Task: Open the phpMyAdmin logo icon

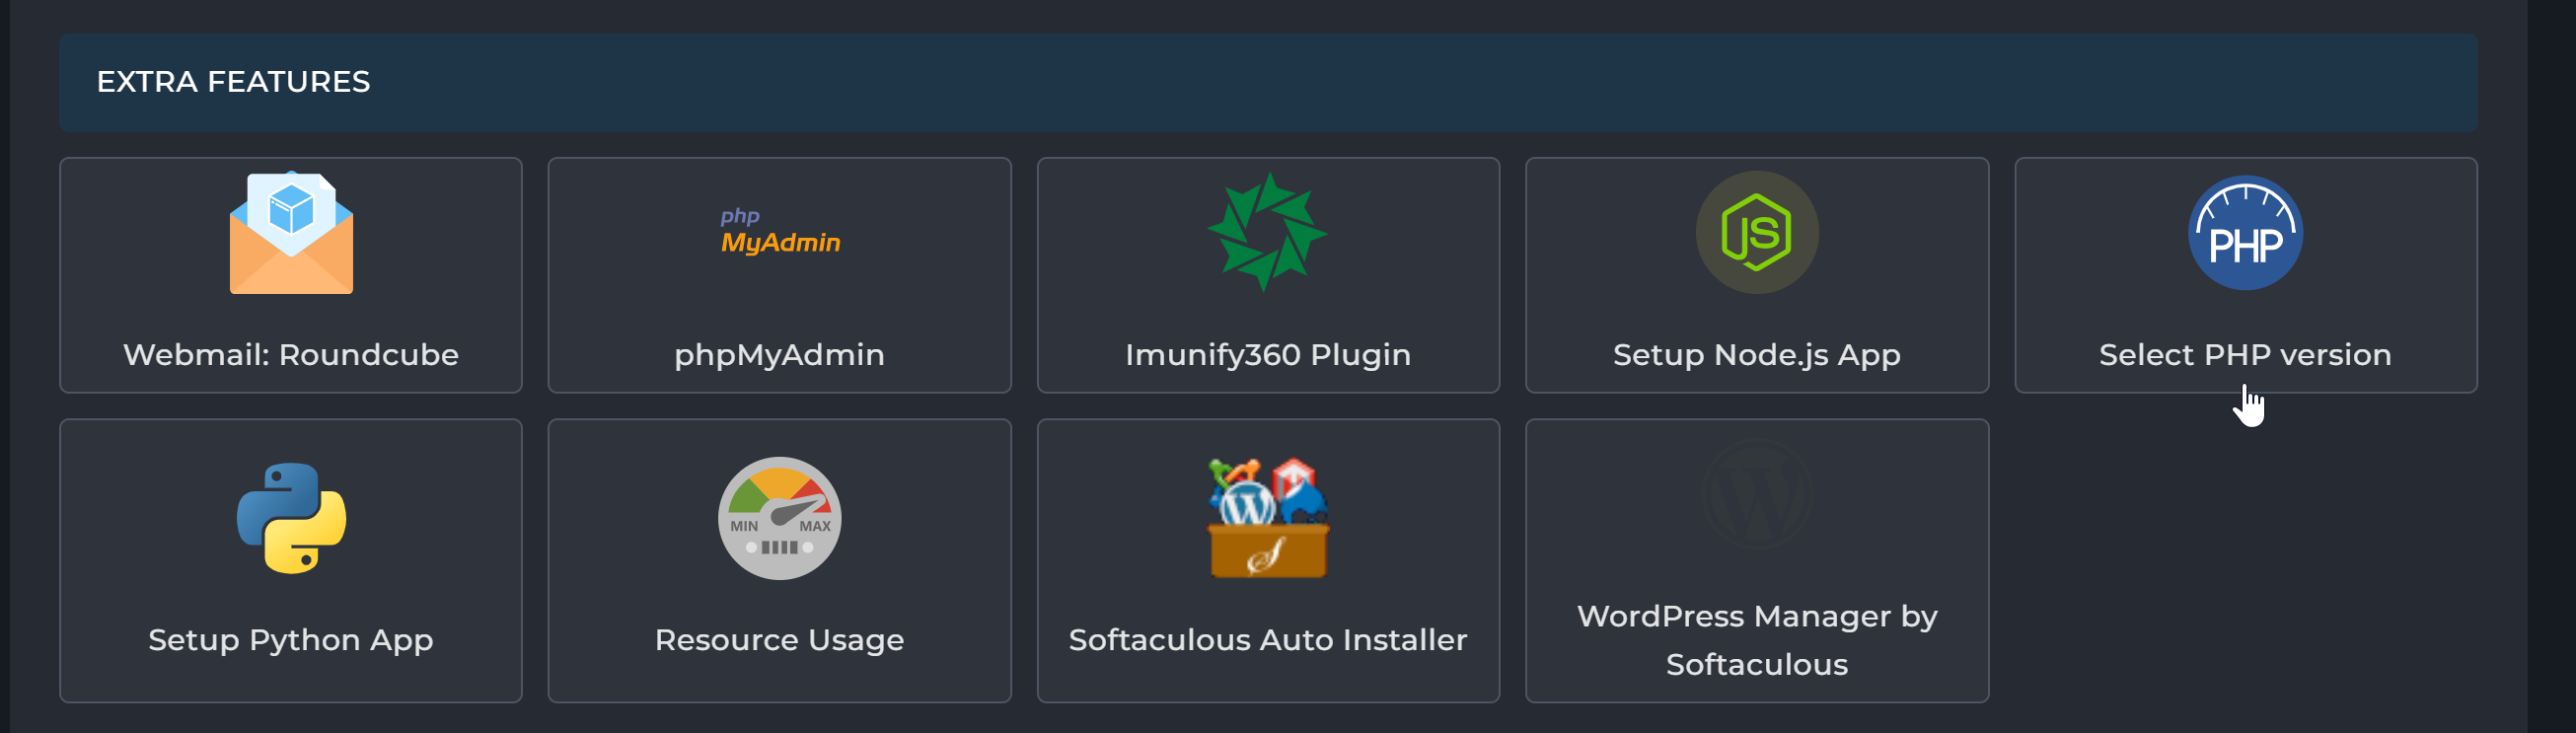Action: coord(780,232)
